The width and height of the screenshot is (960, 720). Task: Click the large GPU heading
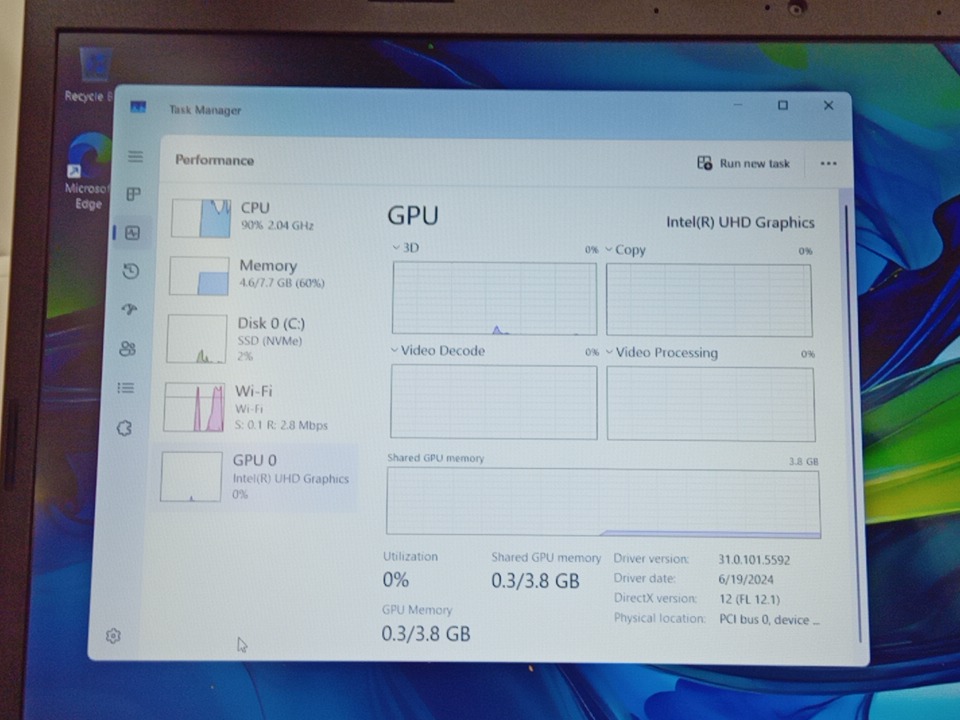[x=413, y=216]
